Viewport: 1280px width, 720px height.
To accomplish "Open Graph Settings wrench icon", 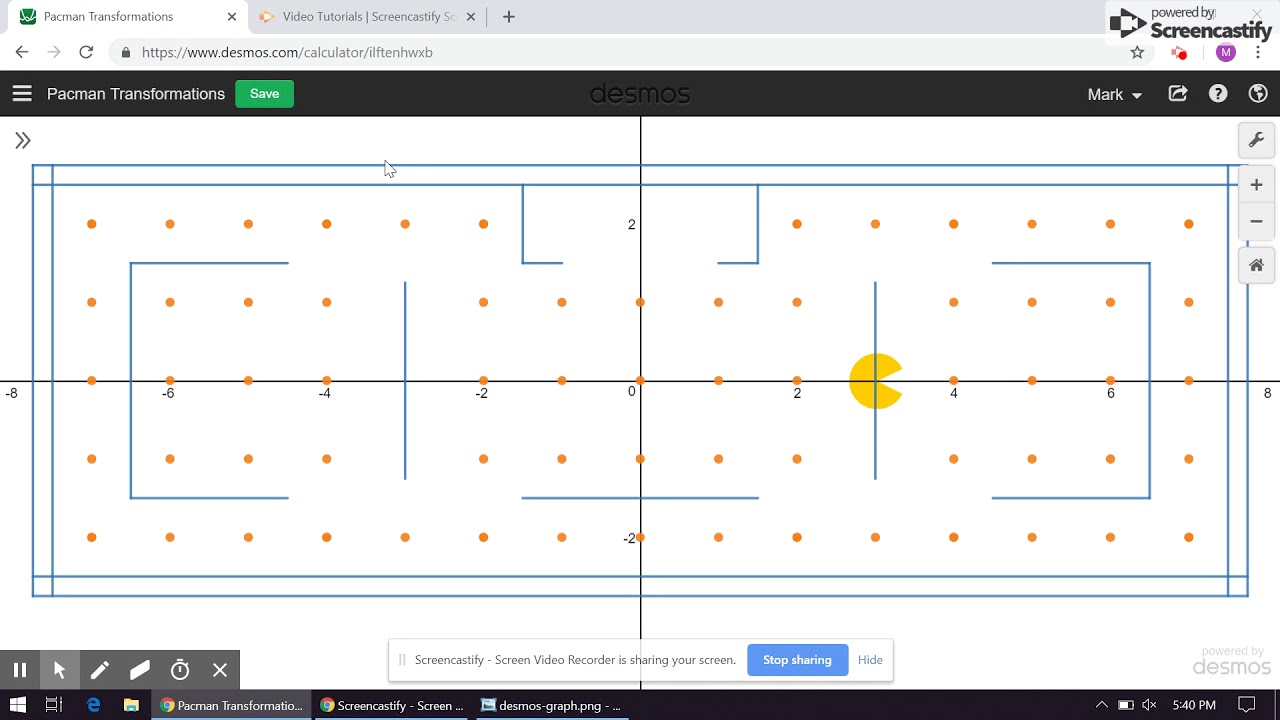I will tap(1257, 140).
